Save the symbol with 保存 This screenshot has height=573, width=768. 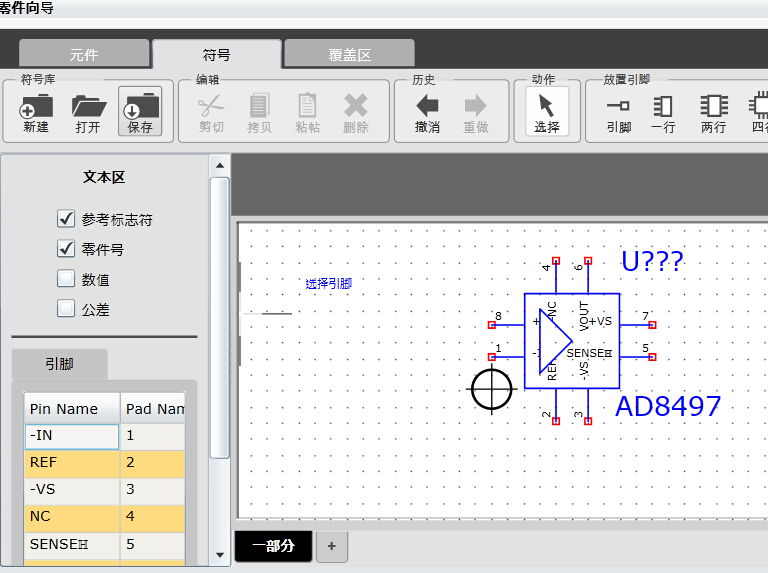pyautogui.click(x=140, y=111)
